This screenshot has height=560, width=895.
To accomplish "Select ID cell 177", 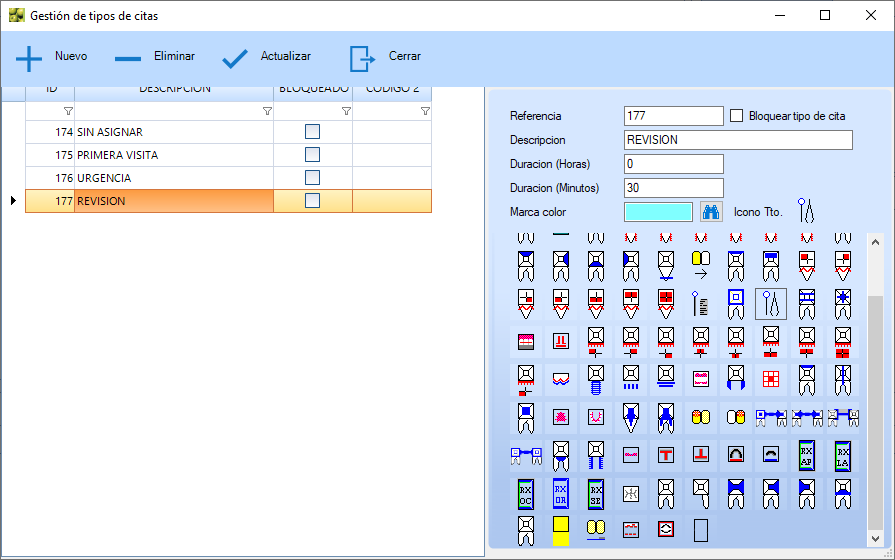I will (50, 201).
